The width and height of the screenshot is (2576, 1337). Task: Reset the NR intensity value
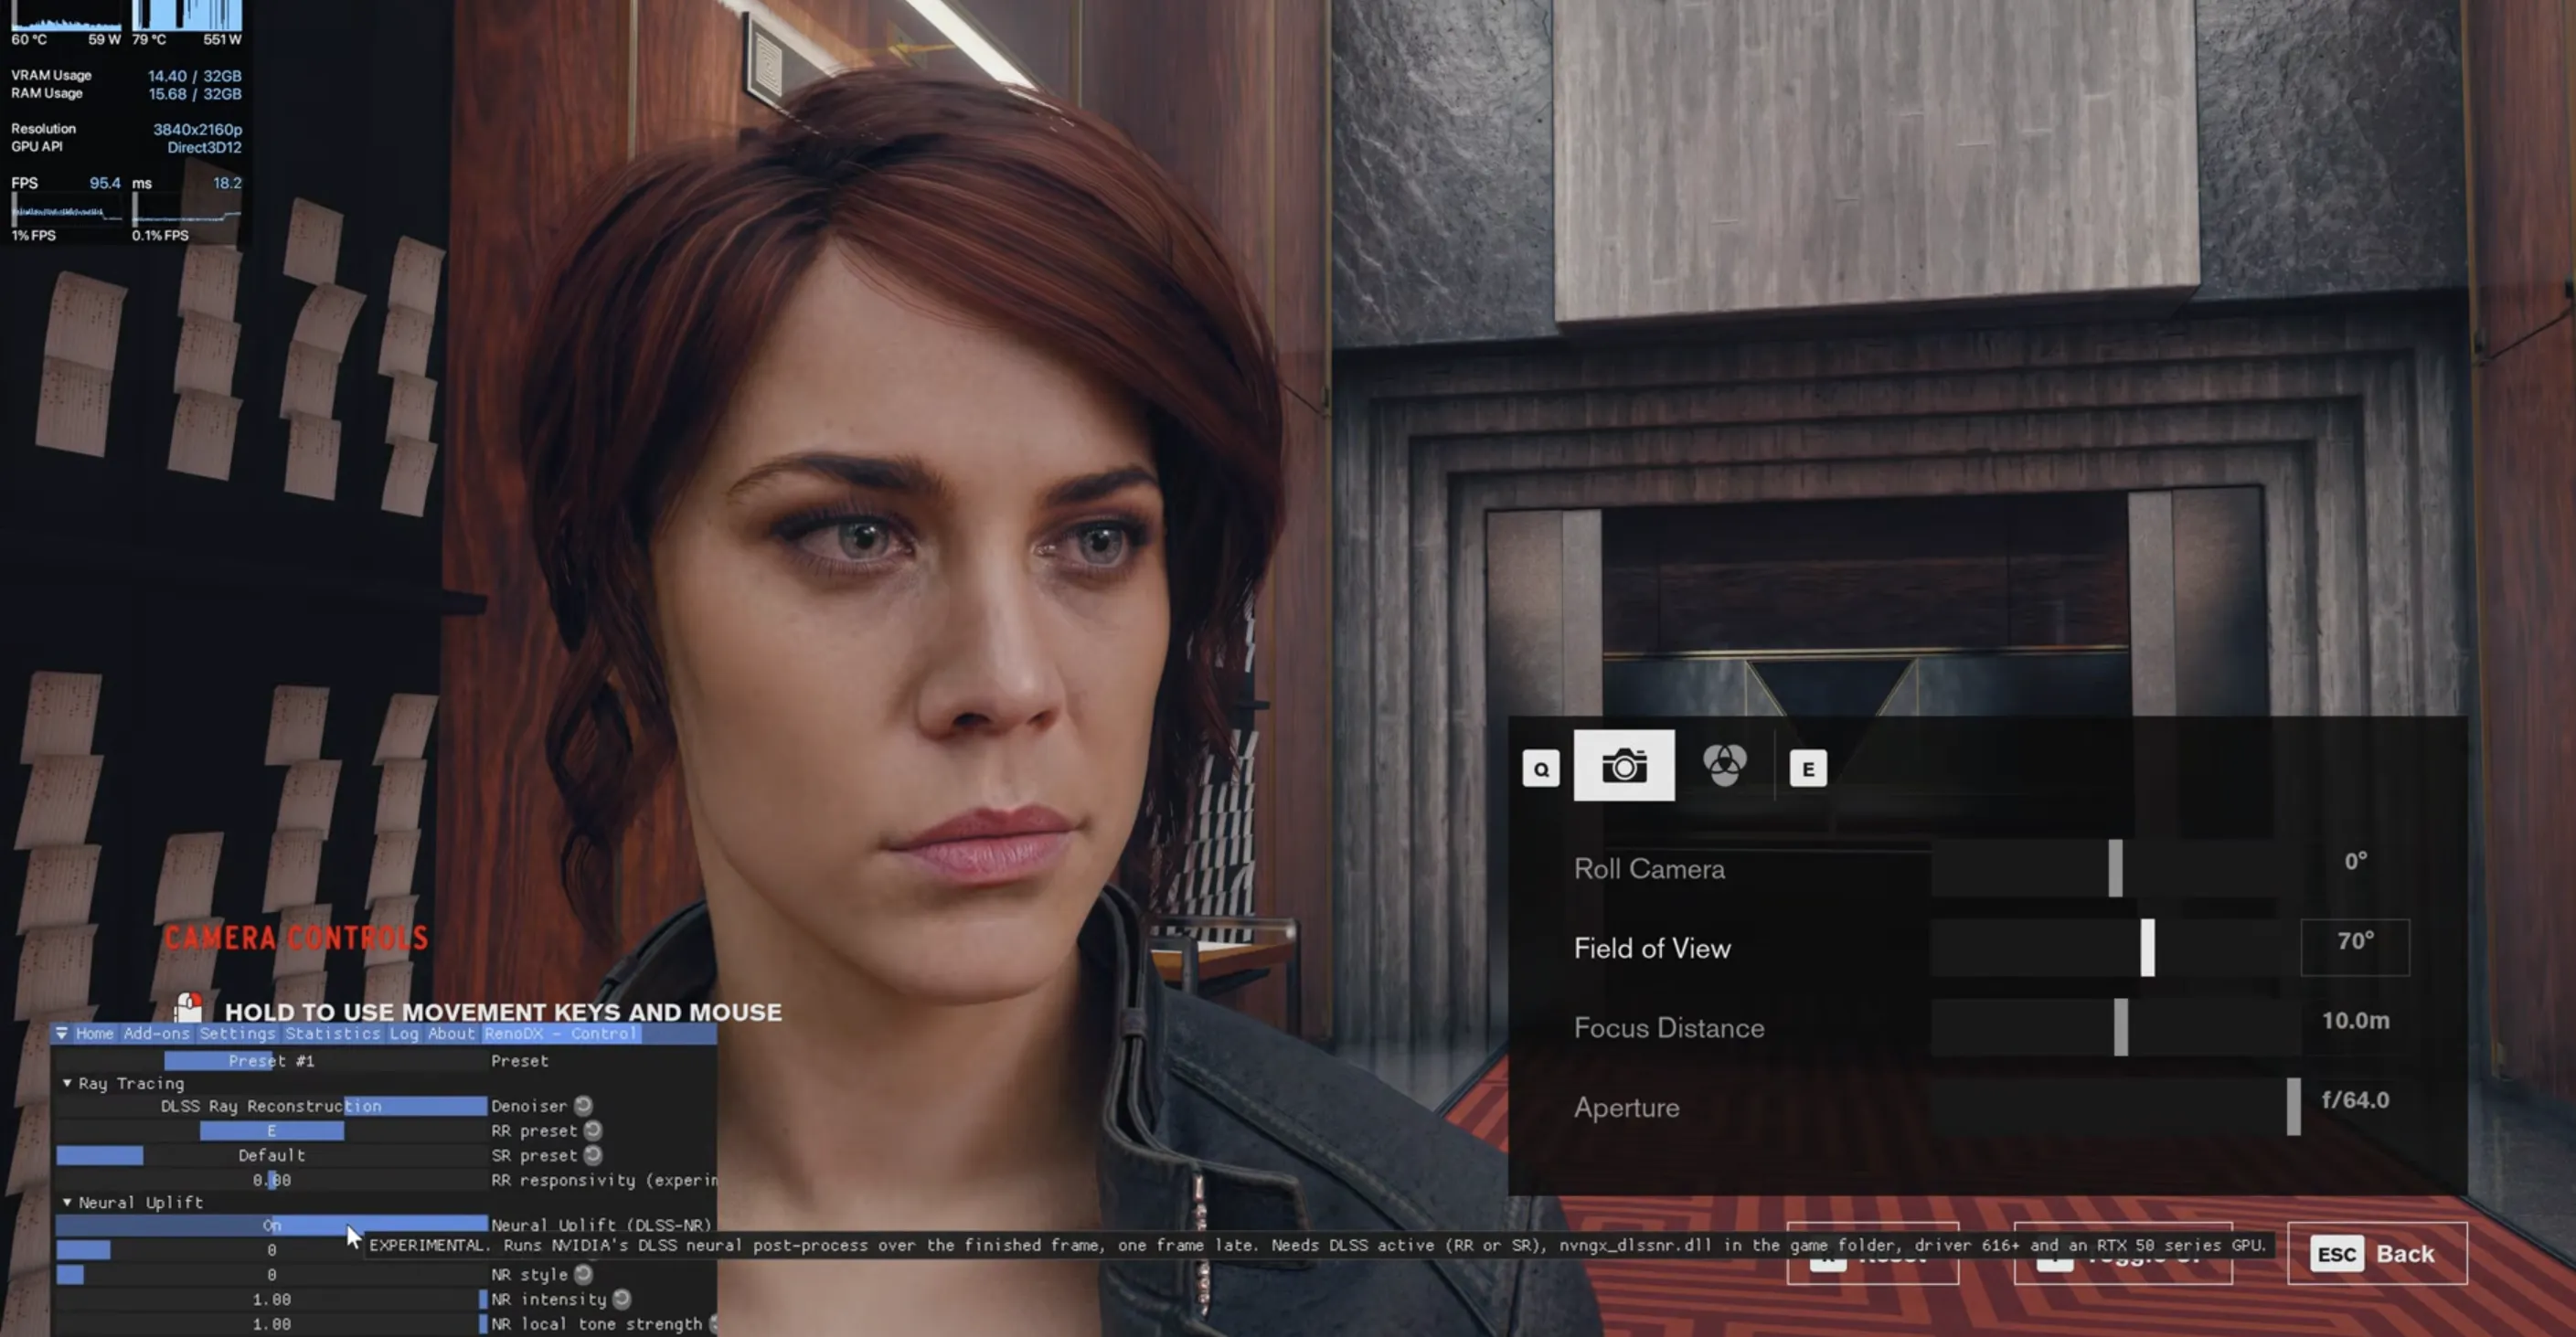coord(622,1299)
